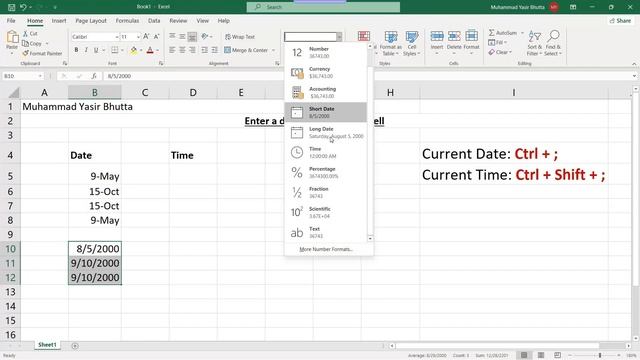Click Merge & Center
Viewport: 640px width, 360px height.
pyautogui.click(x=246, y=50)
